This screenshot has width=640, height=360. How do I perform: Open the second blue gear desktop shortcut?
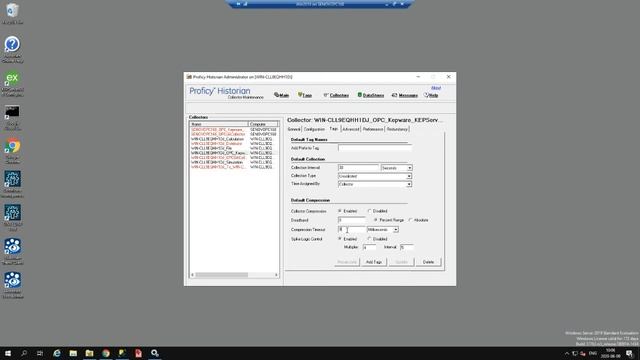tap(12, 218)
